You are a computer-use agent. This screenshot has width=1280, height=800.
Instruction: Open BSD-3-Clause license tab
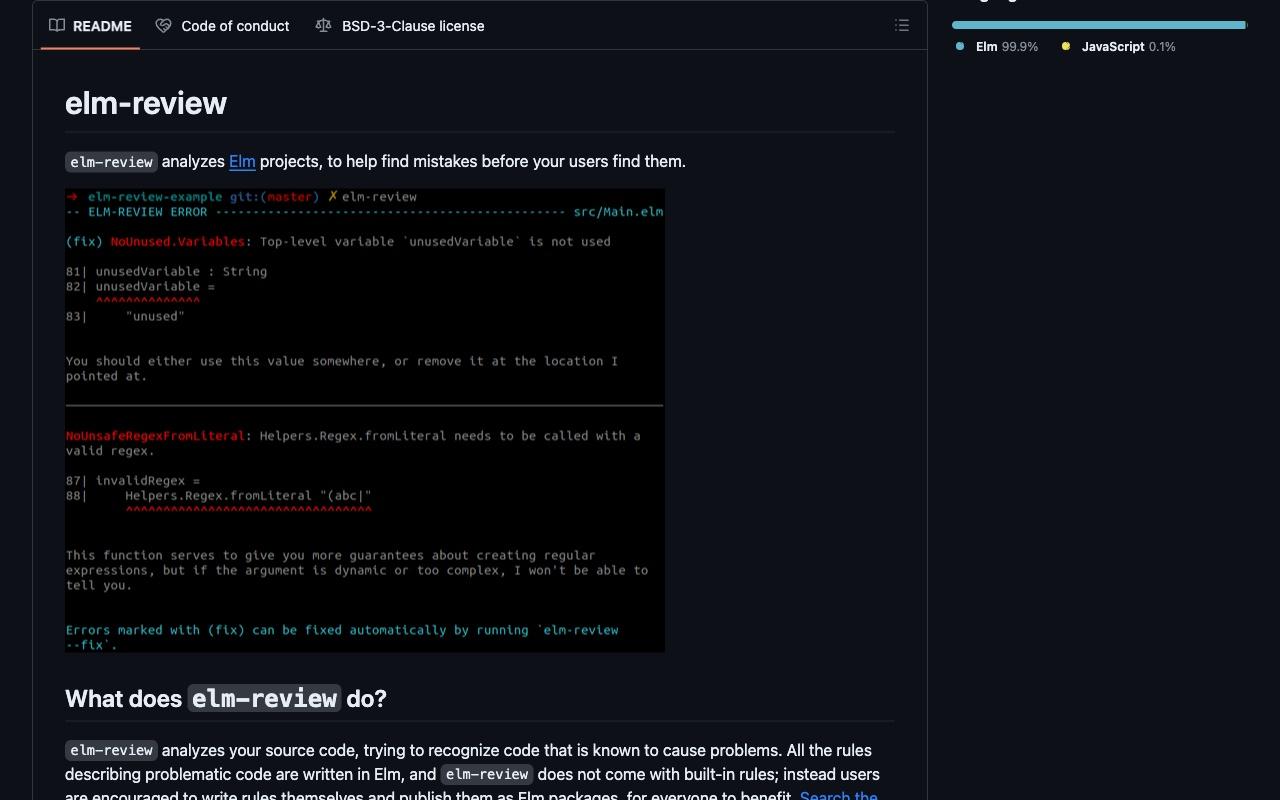click(400, 26)
